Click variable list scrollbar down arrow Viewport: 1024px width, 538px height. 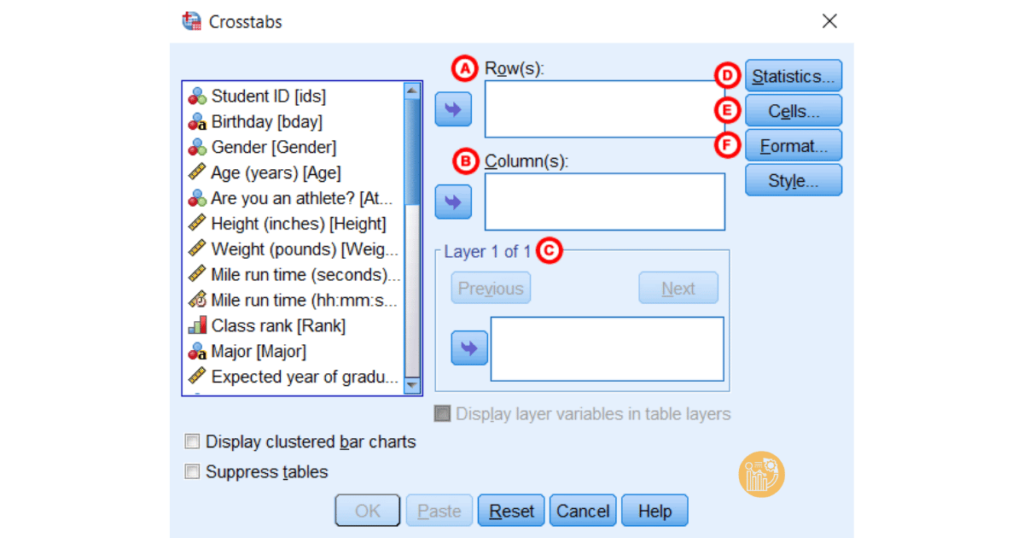pyautogui.click(x=412, y=385)
